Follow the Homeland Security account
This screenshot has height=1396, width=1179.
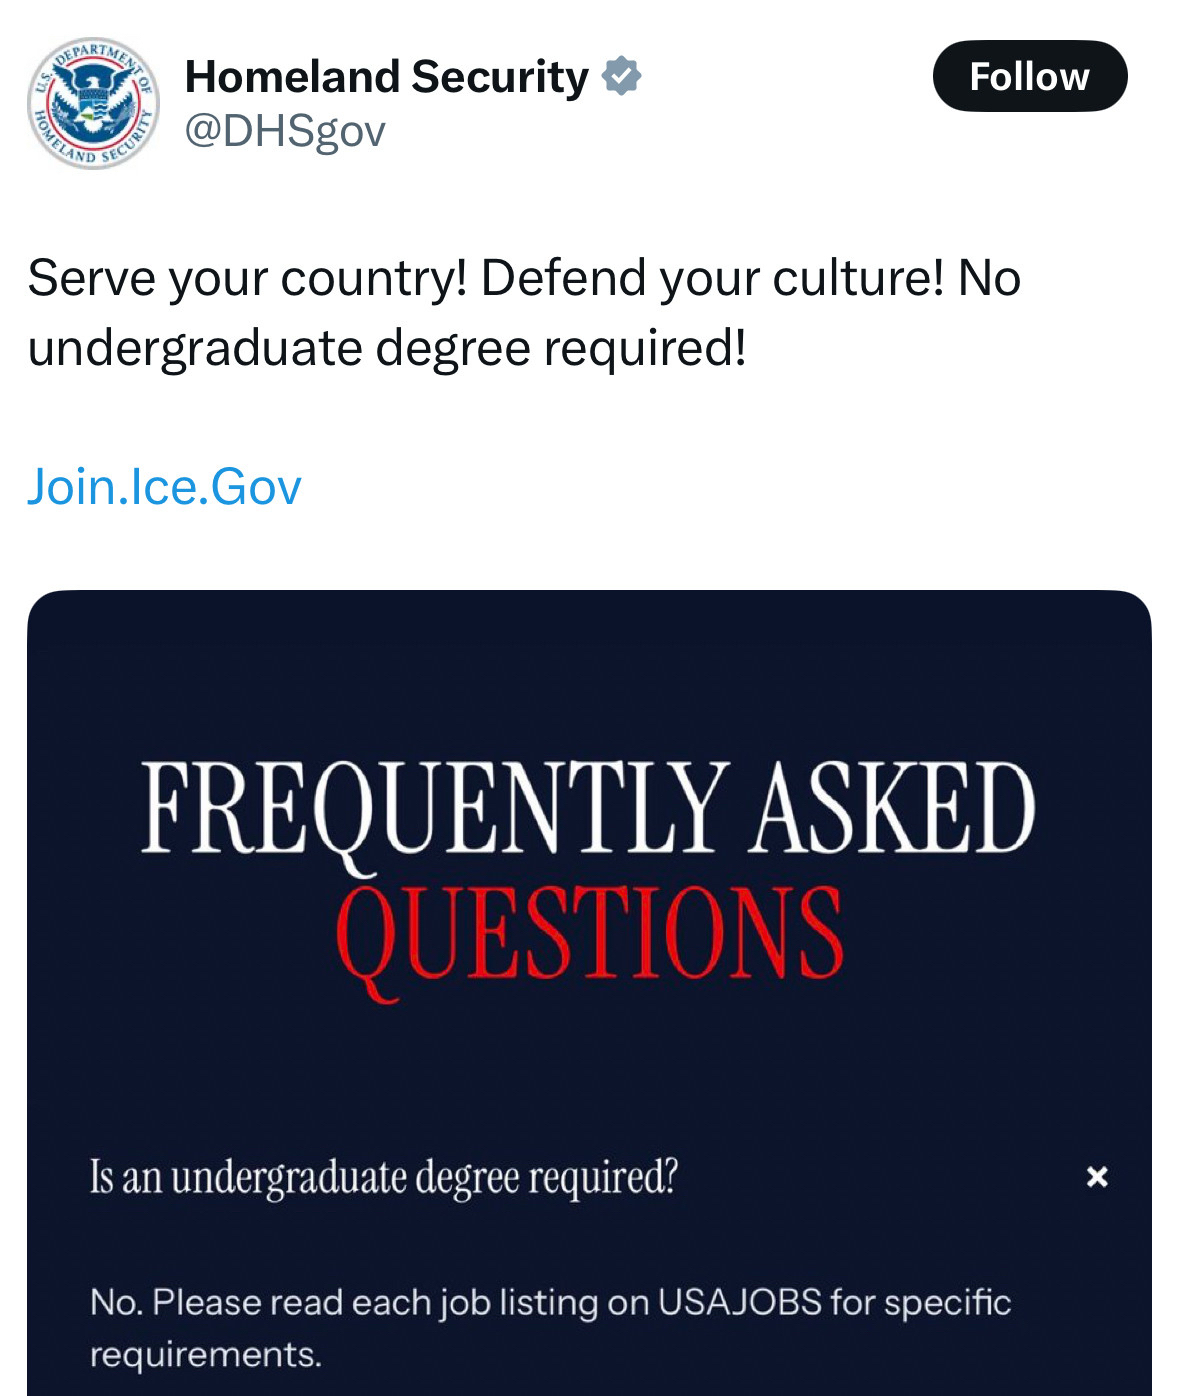tap(1029, 76)
